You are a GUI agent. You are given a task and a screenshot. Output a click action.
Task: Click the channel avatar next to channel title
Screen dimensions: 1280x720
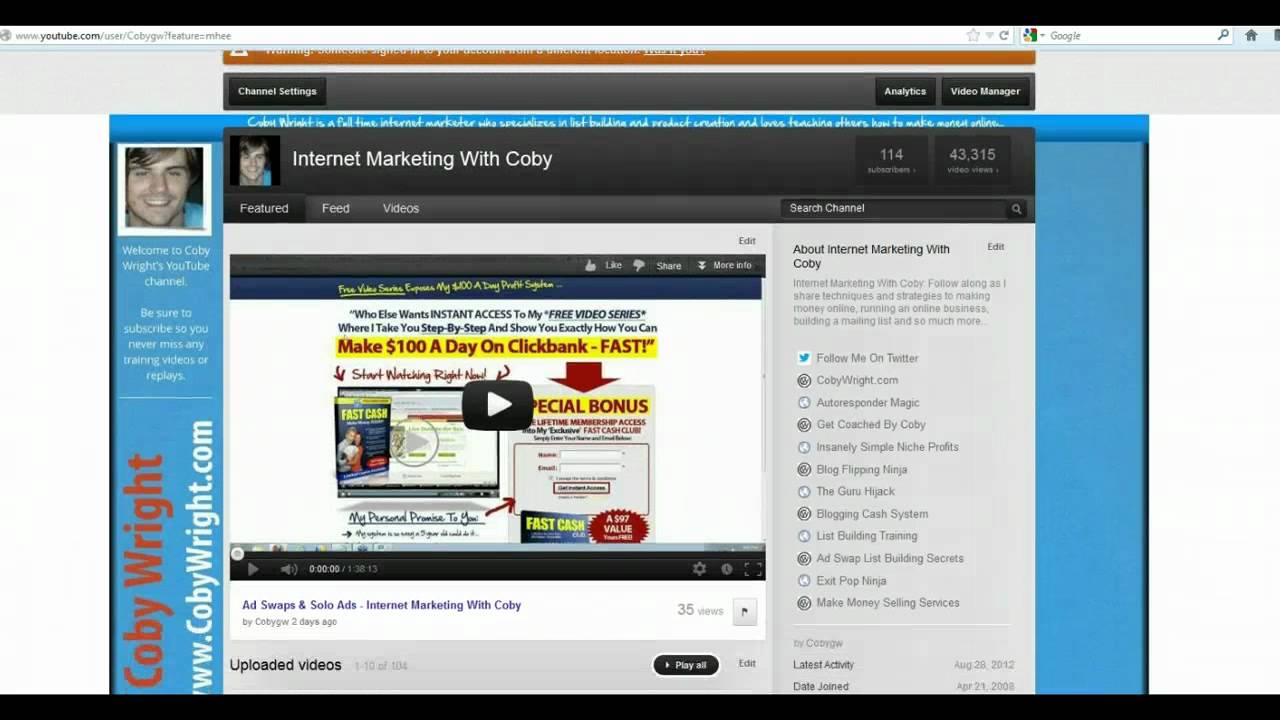(x=254, y=160)
